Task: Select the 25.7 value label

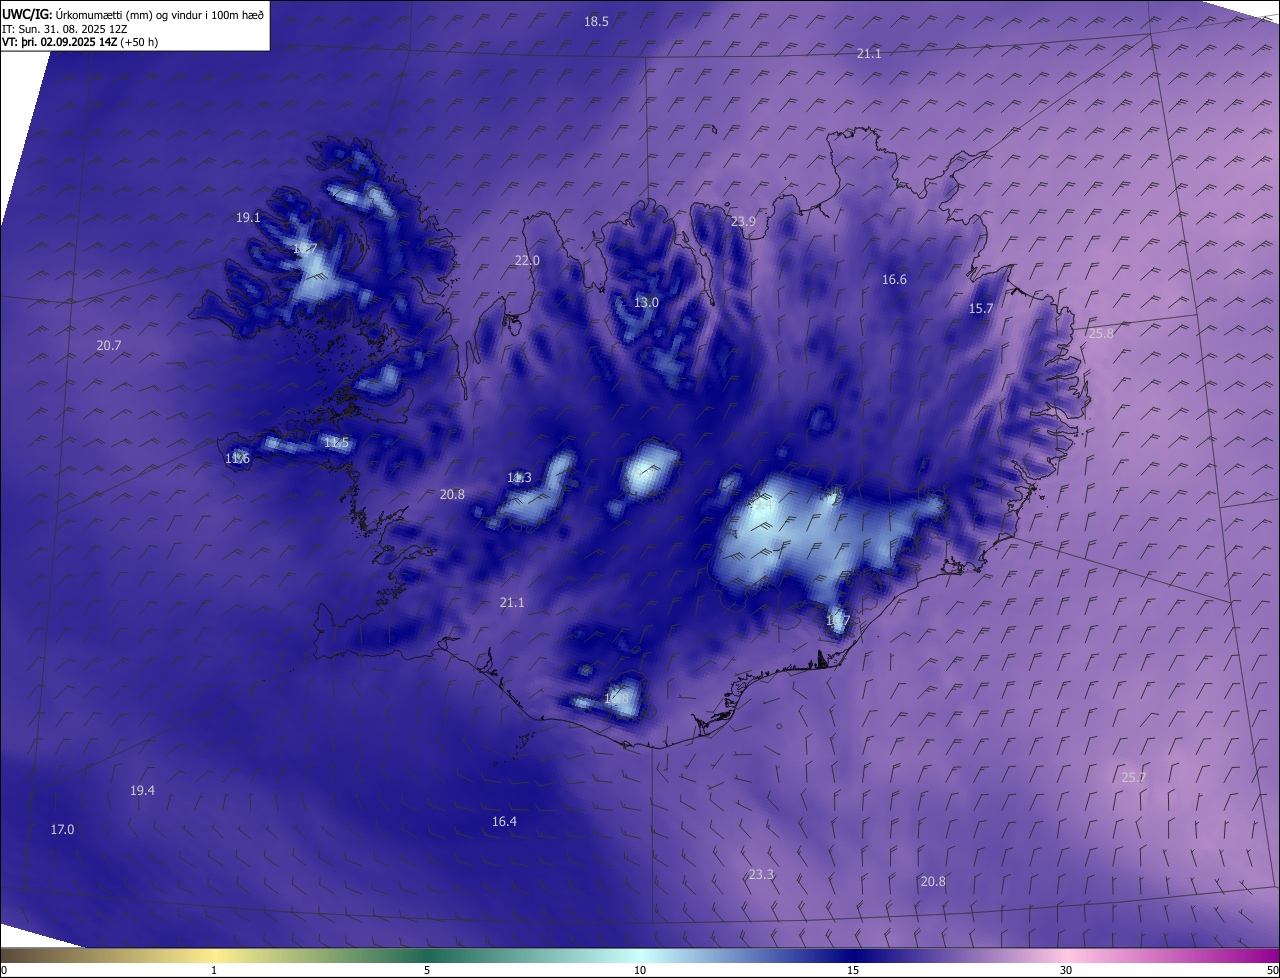Action: click(1134, 777)
